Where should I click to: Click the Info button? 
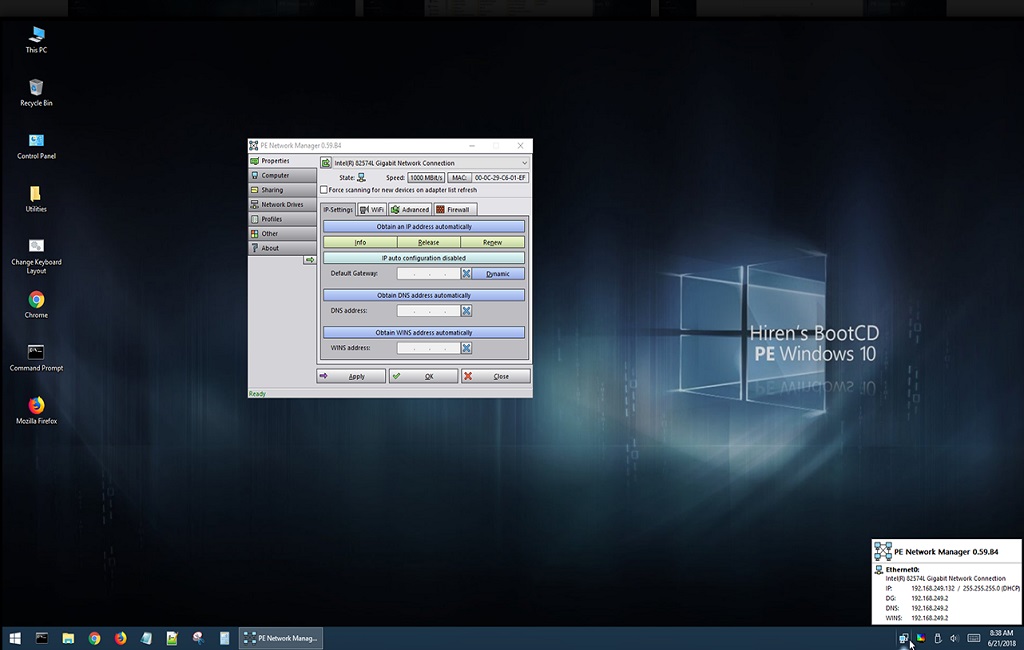pos(360,242)
